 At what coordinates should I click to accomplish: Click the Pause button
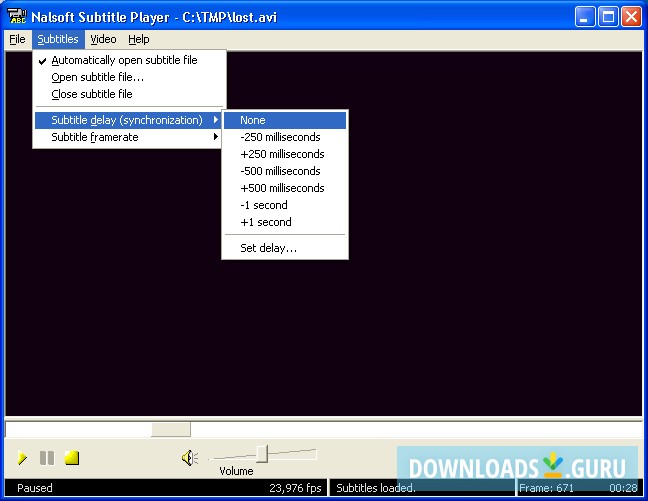click(x=47, y=458)
